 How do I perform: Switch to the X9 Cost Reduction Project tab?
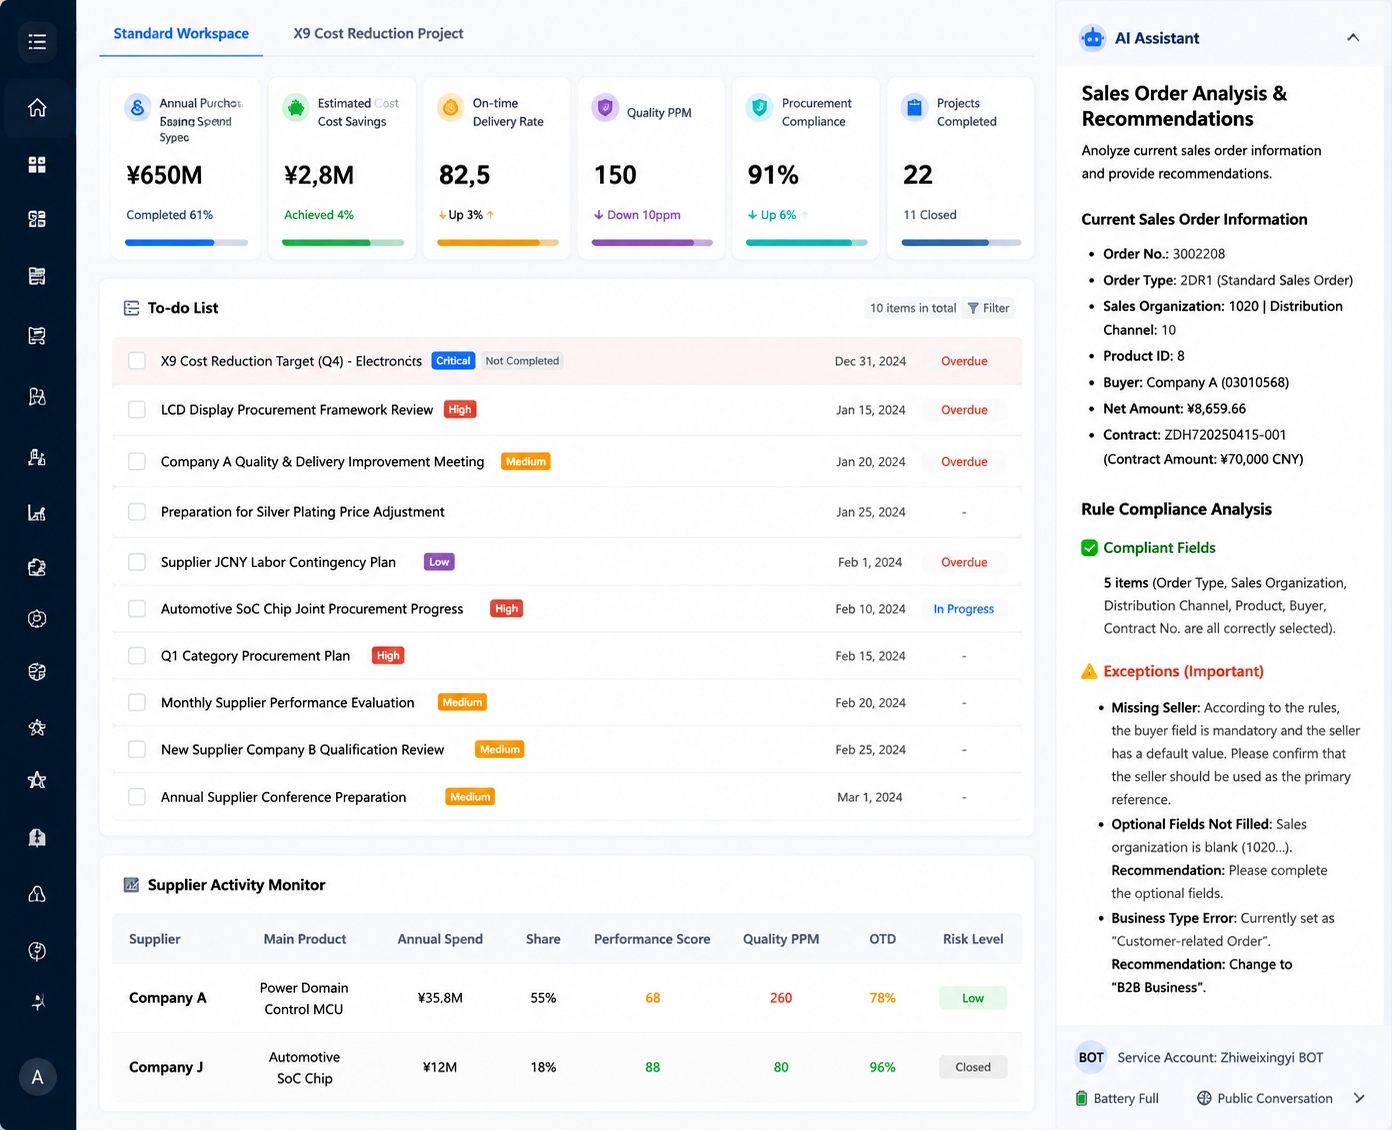click(x=378, y=33)
